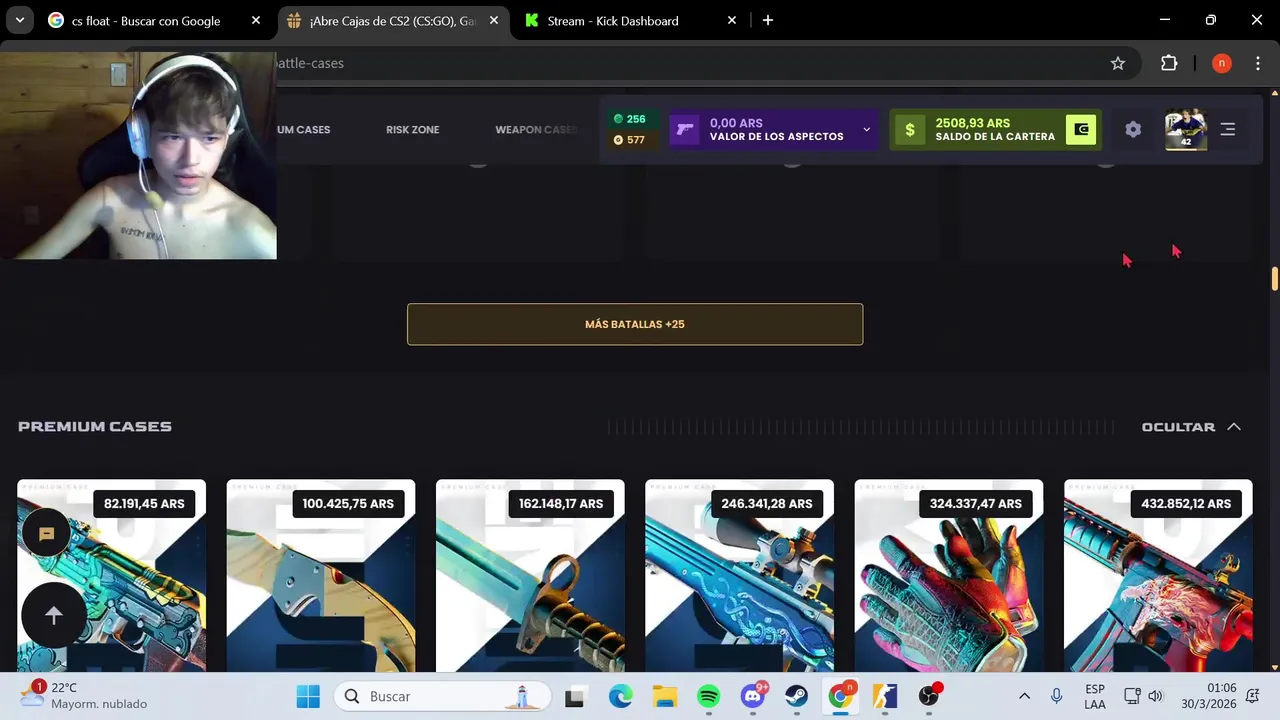Image resolution: width=1280 pixels, height=720 pixels.
Task: Open the 162.148,17 ARS case
Action: [x=530, y=576]
